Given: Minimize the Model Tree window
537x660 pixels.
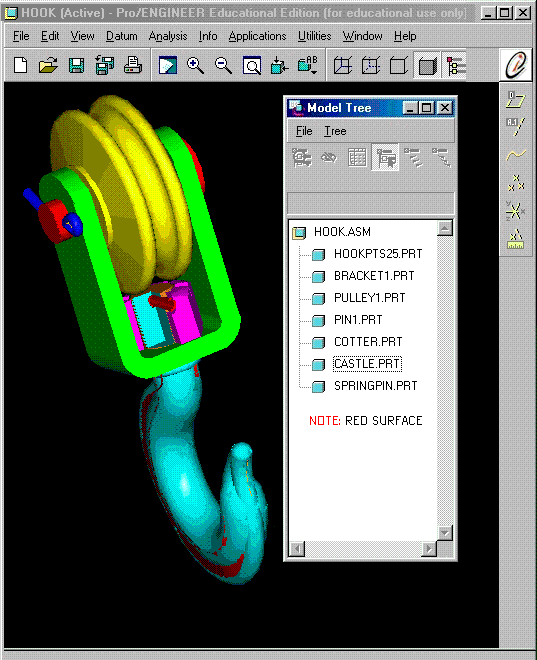Looking at the screenshot, I should pyautogui.click(x=410, y=108).
